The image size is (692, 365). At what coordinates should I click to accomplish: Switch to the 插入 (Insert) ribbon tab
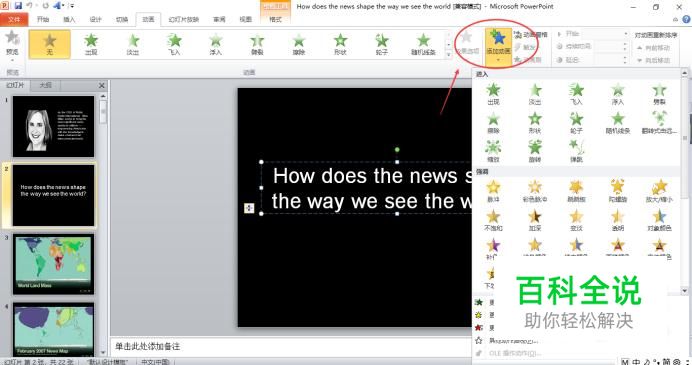(69, 19)
